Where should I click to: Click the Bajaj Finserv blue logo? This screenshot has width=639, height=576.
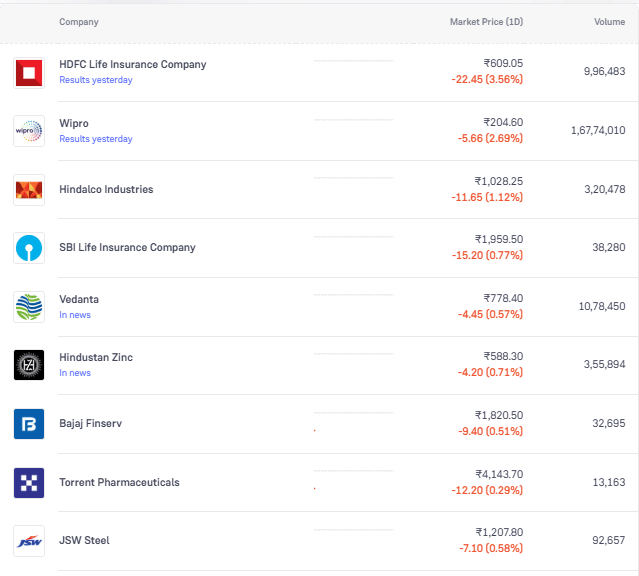pos(28,424)
